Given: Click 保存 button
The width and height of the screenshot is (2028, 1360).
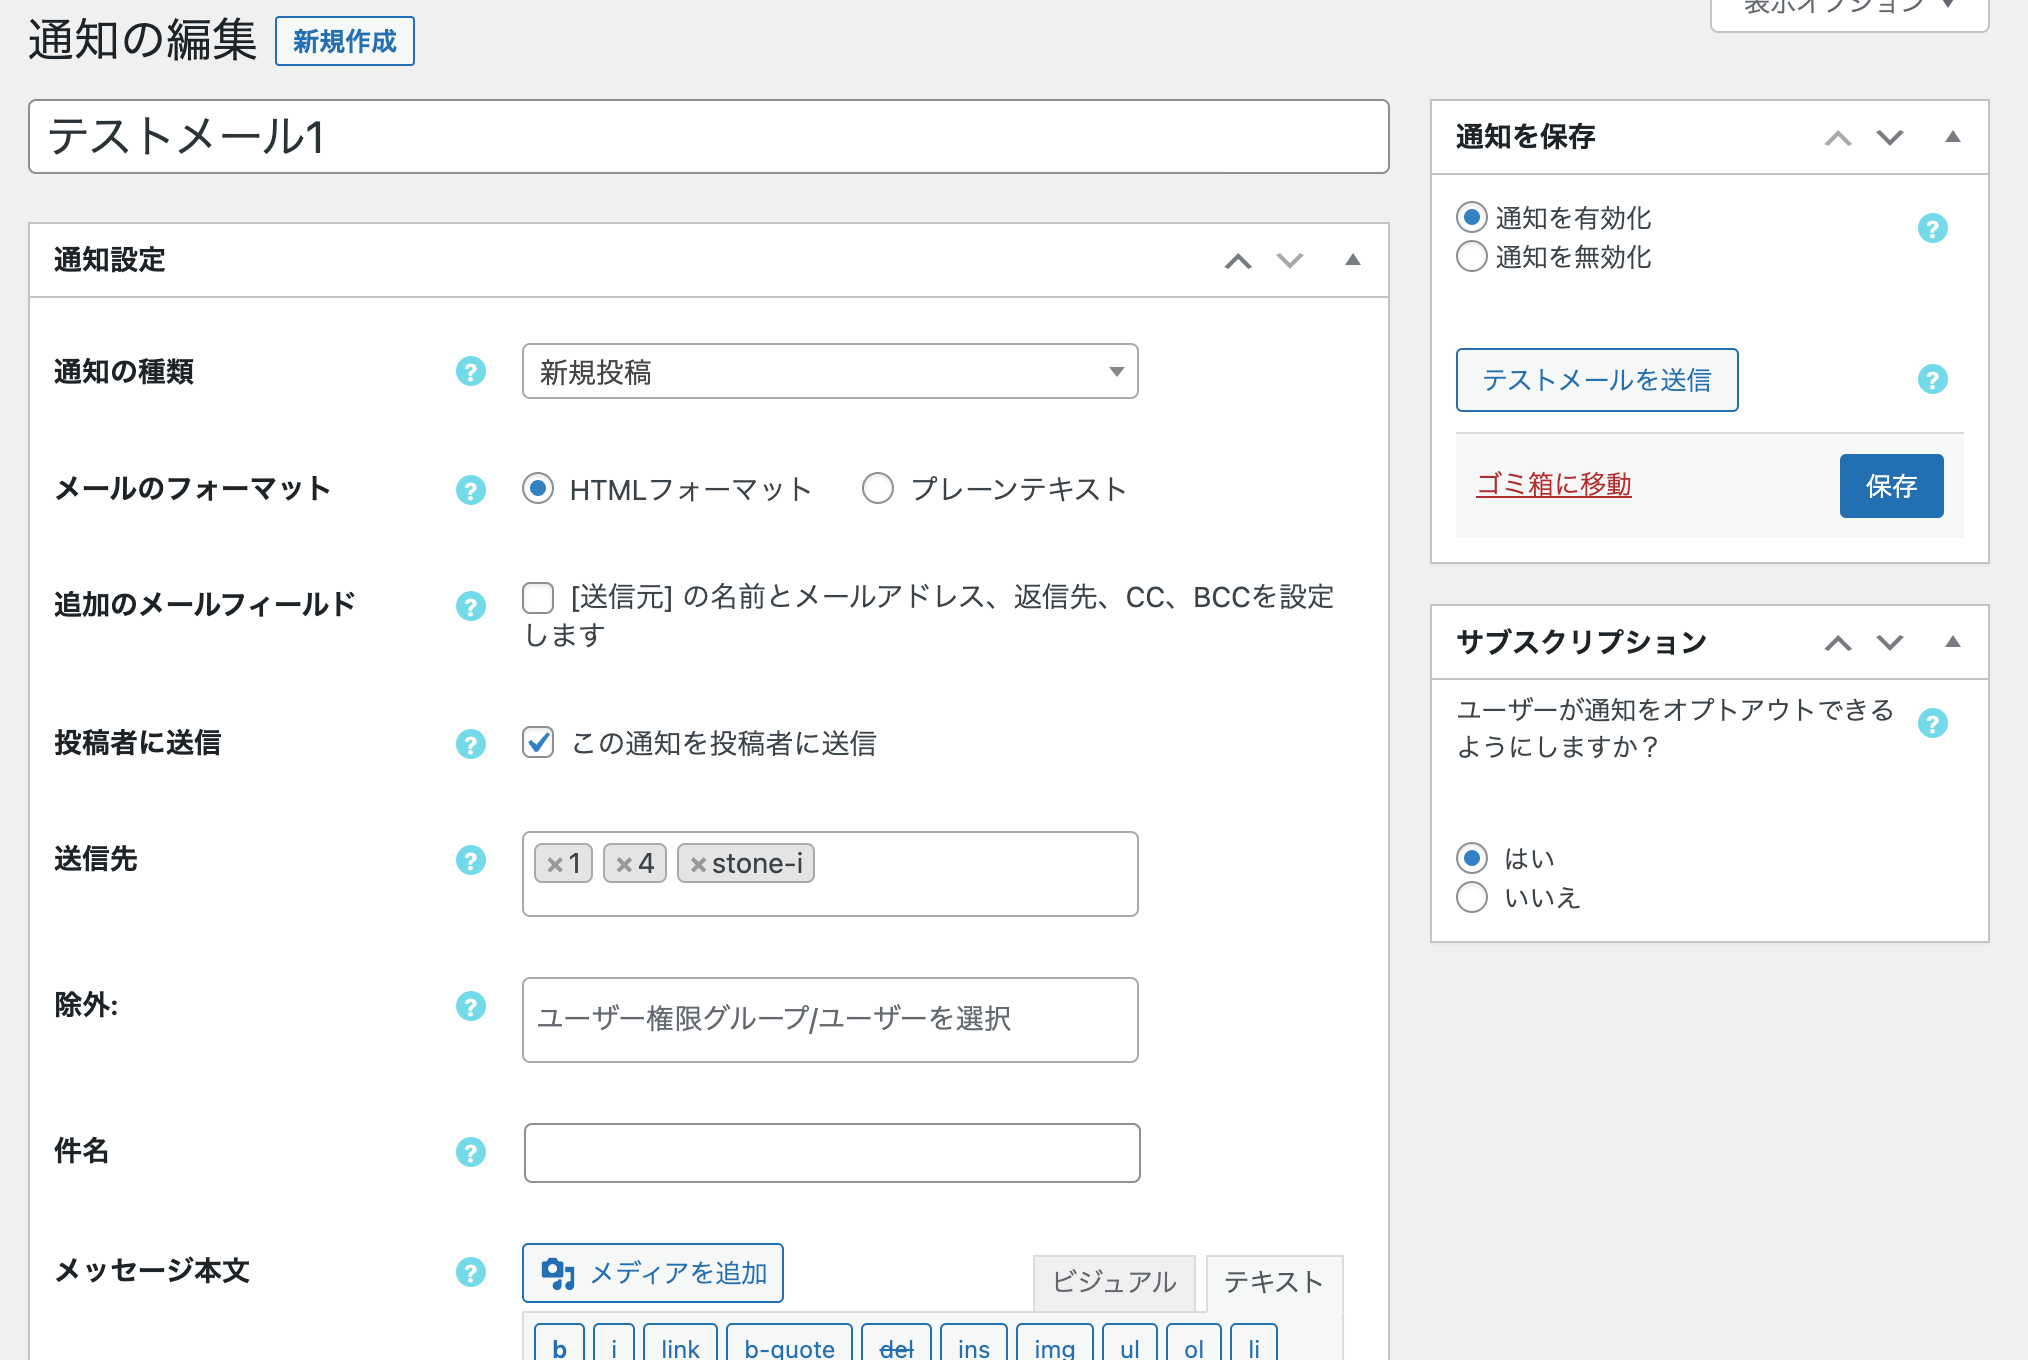Looking at the screenshot, I should (x=1891, y=486).
